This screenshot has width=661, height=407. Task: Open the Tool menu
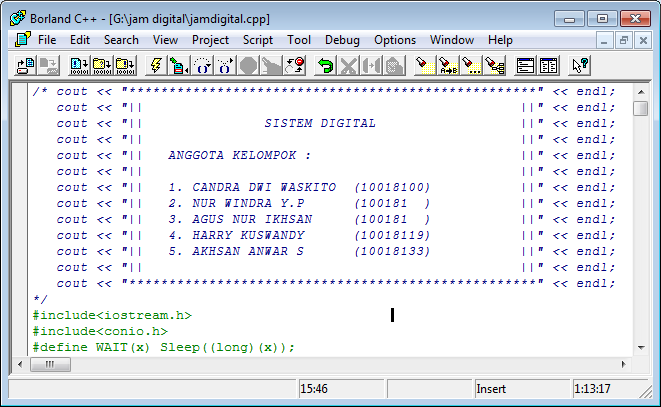[298, 40]
